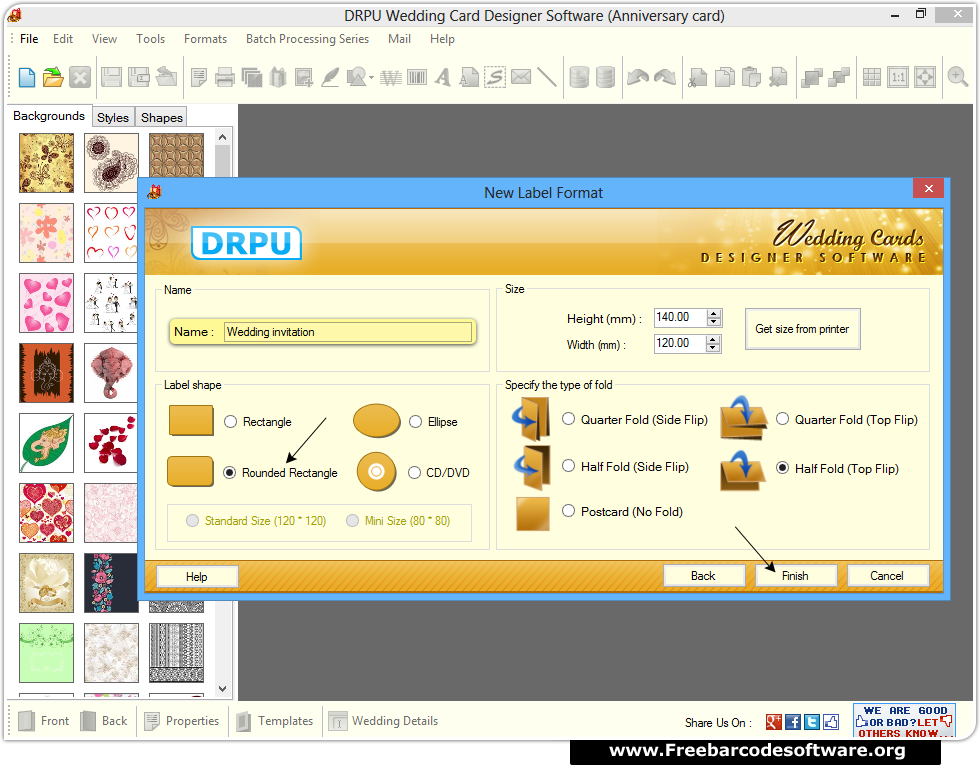Pick the pink hearts background thumbnail
Image resolution: width=980 pixels, height=765 pixels.
point(46,303)
